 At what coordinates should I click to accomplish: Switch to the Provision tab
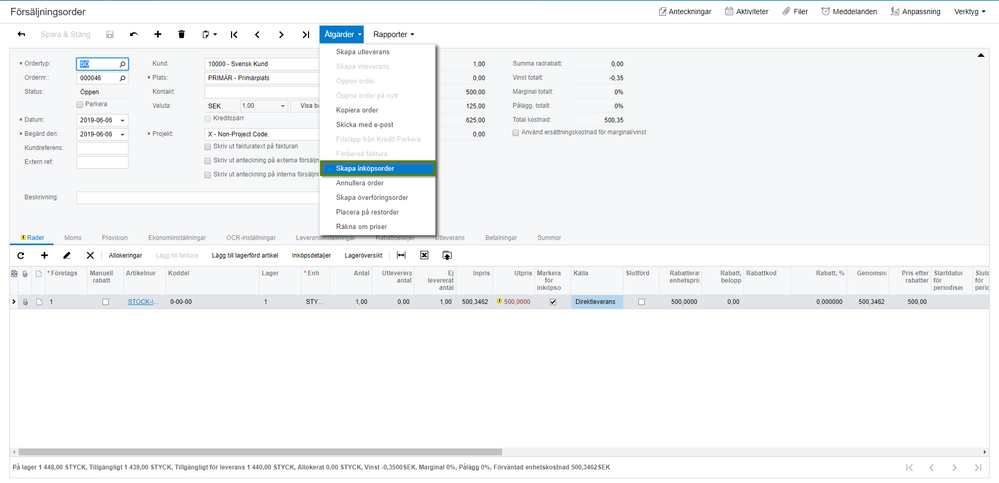[115, 238]
